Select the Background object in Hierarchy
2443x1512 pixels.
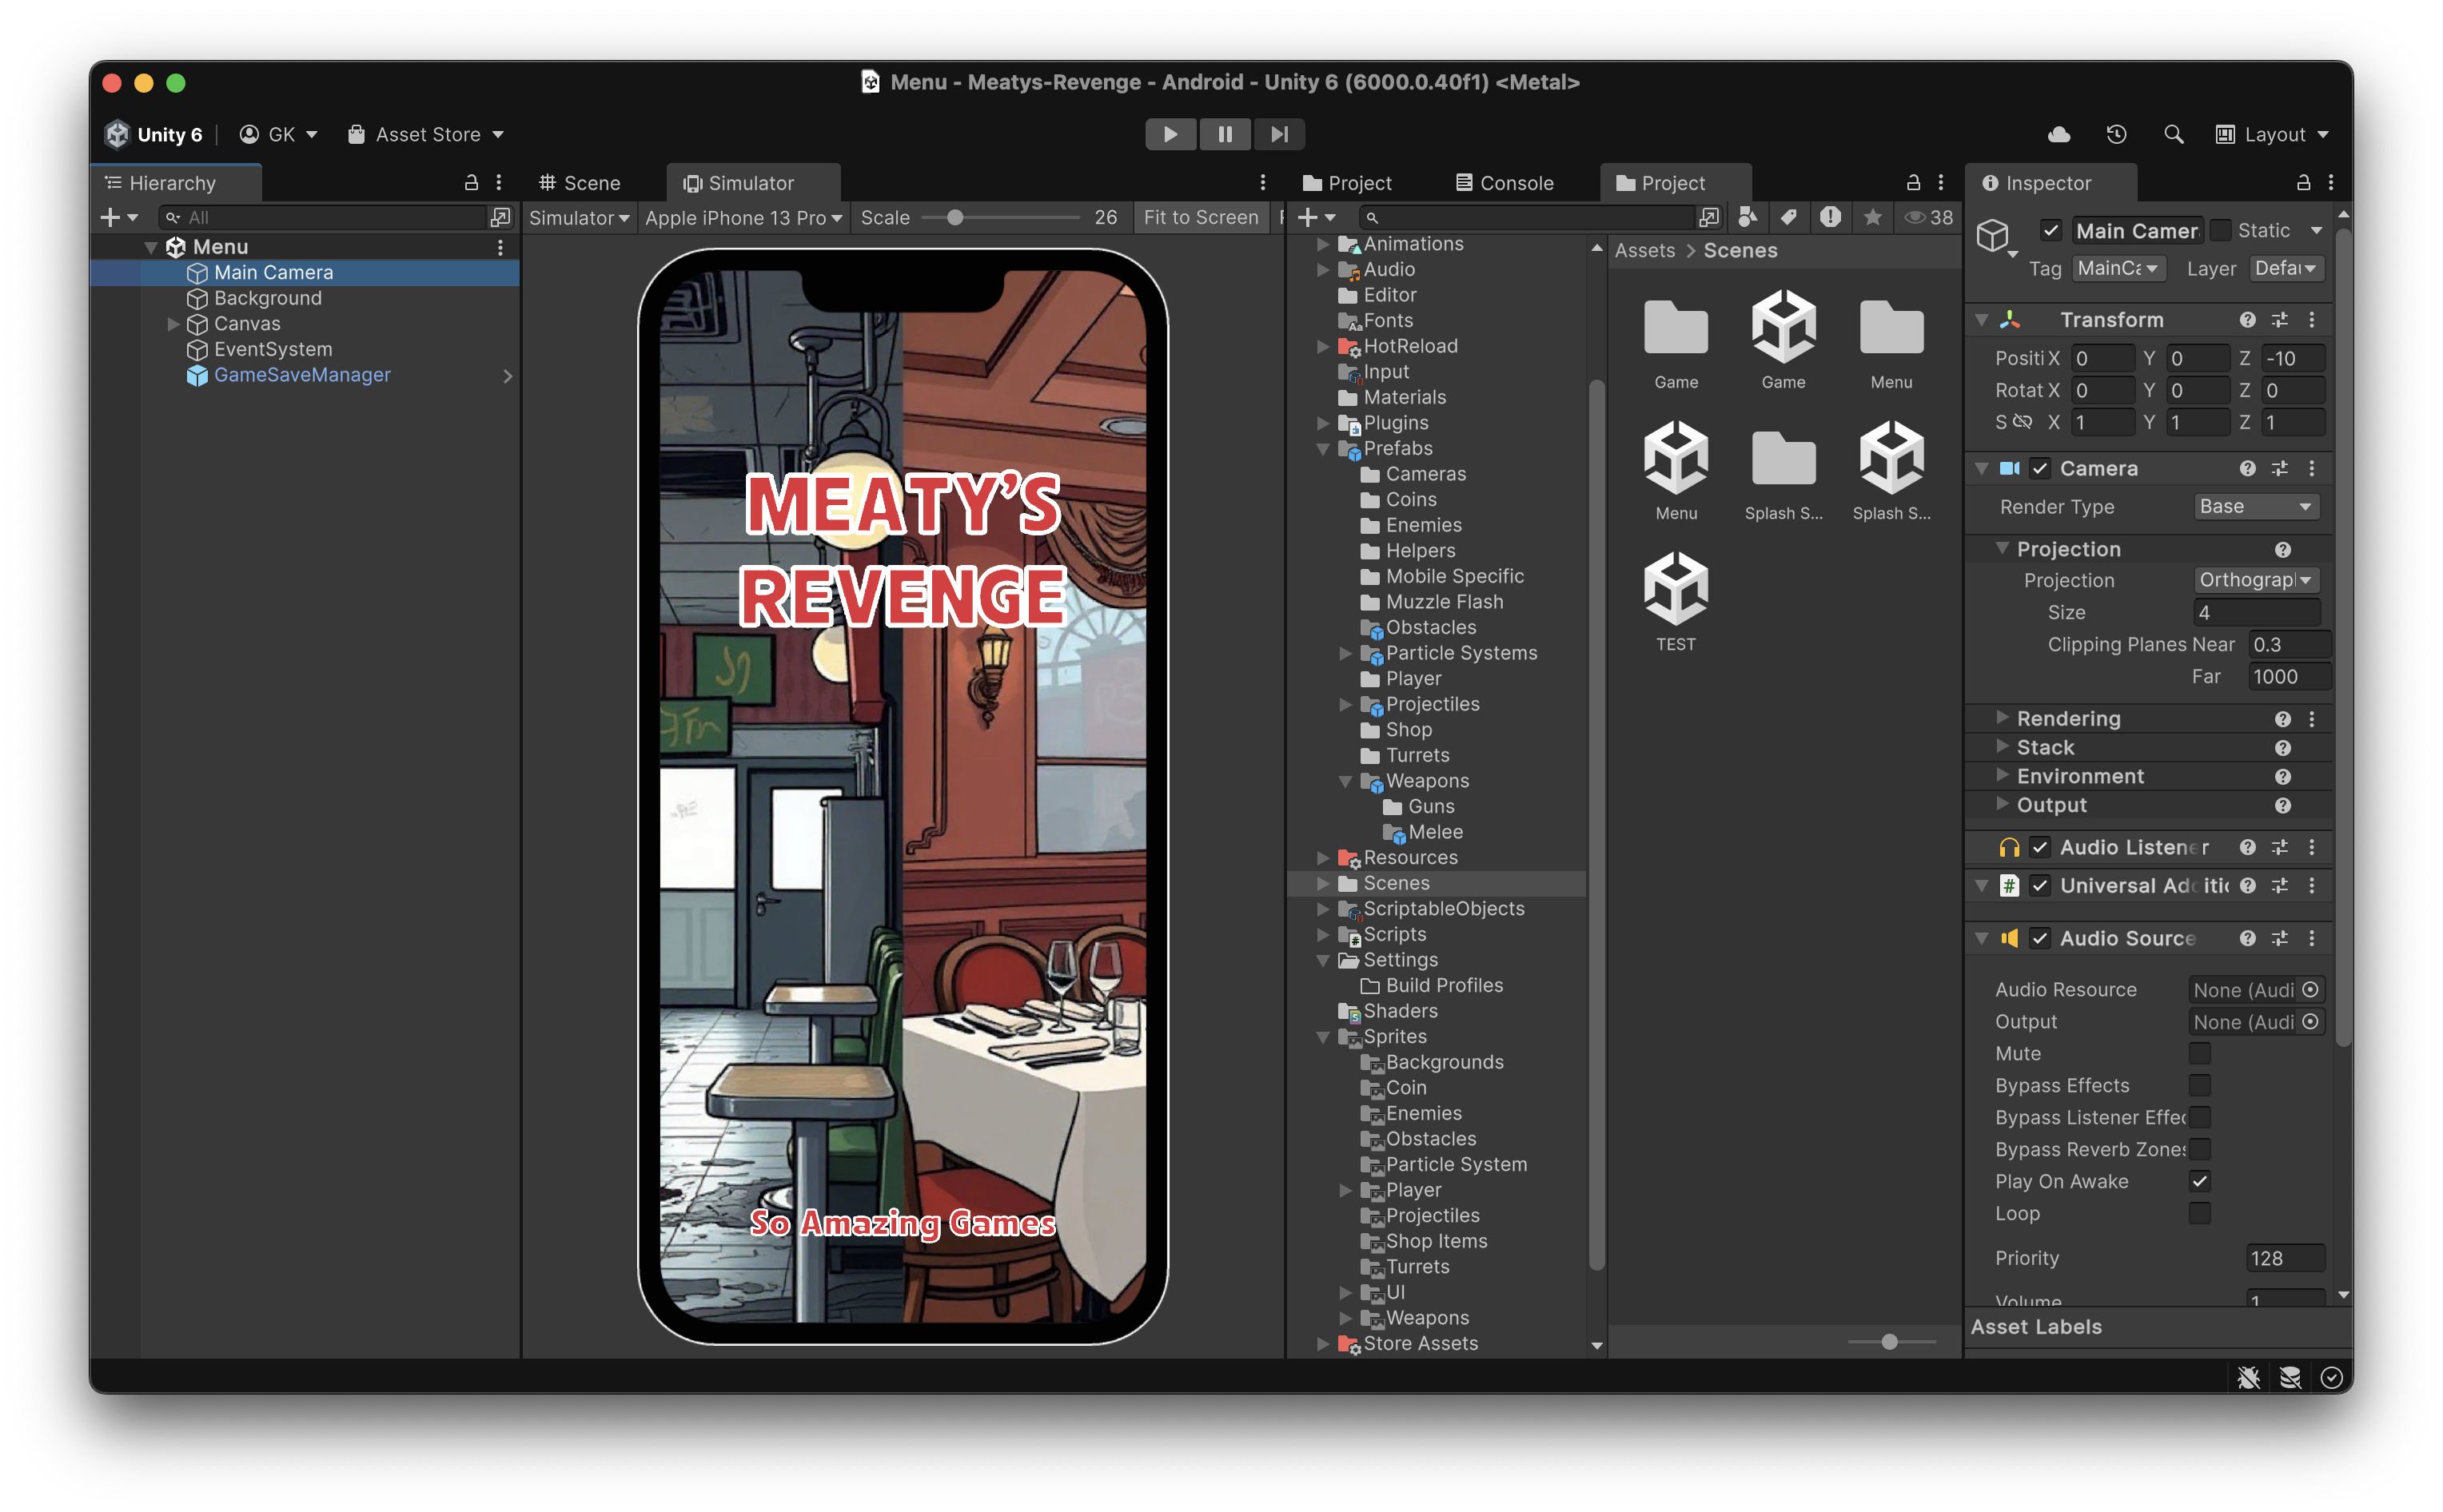pyautogui.click(x=268, y=298)
